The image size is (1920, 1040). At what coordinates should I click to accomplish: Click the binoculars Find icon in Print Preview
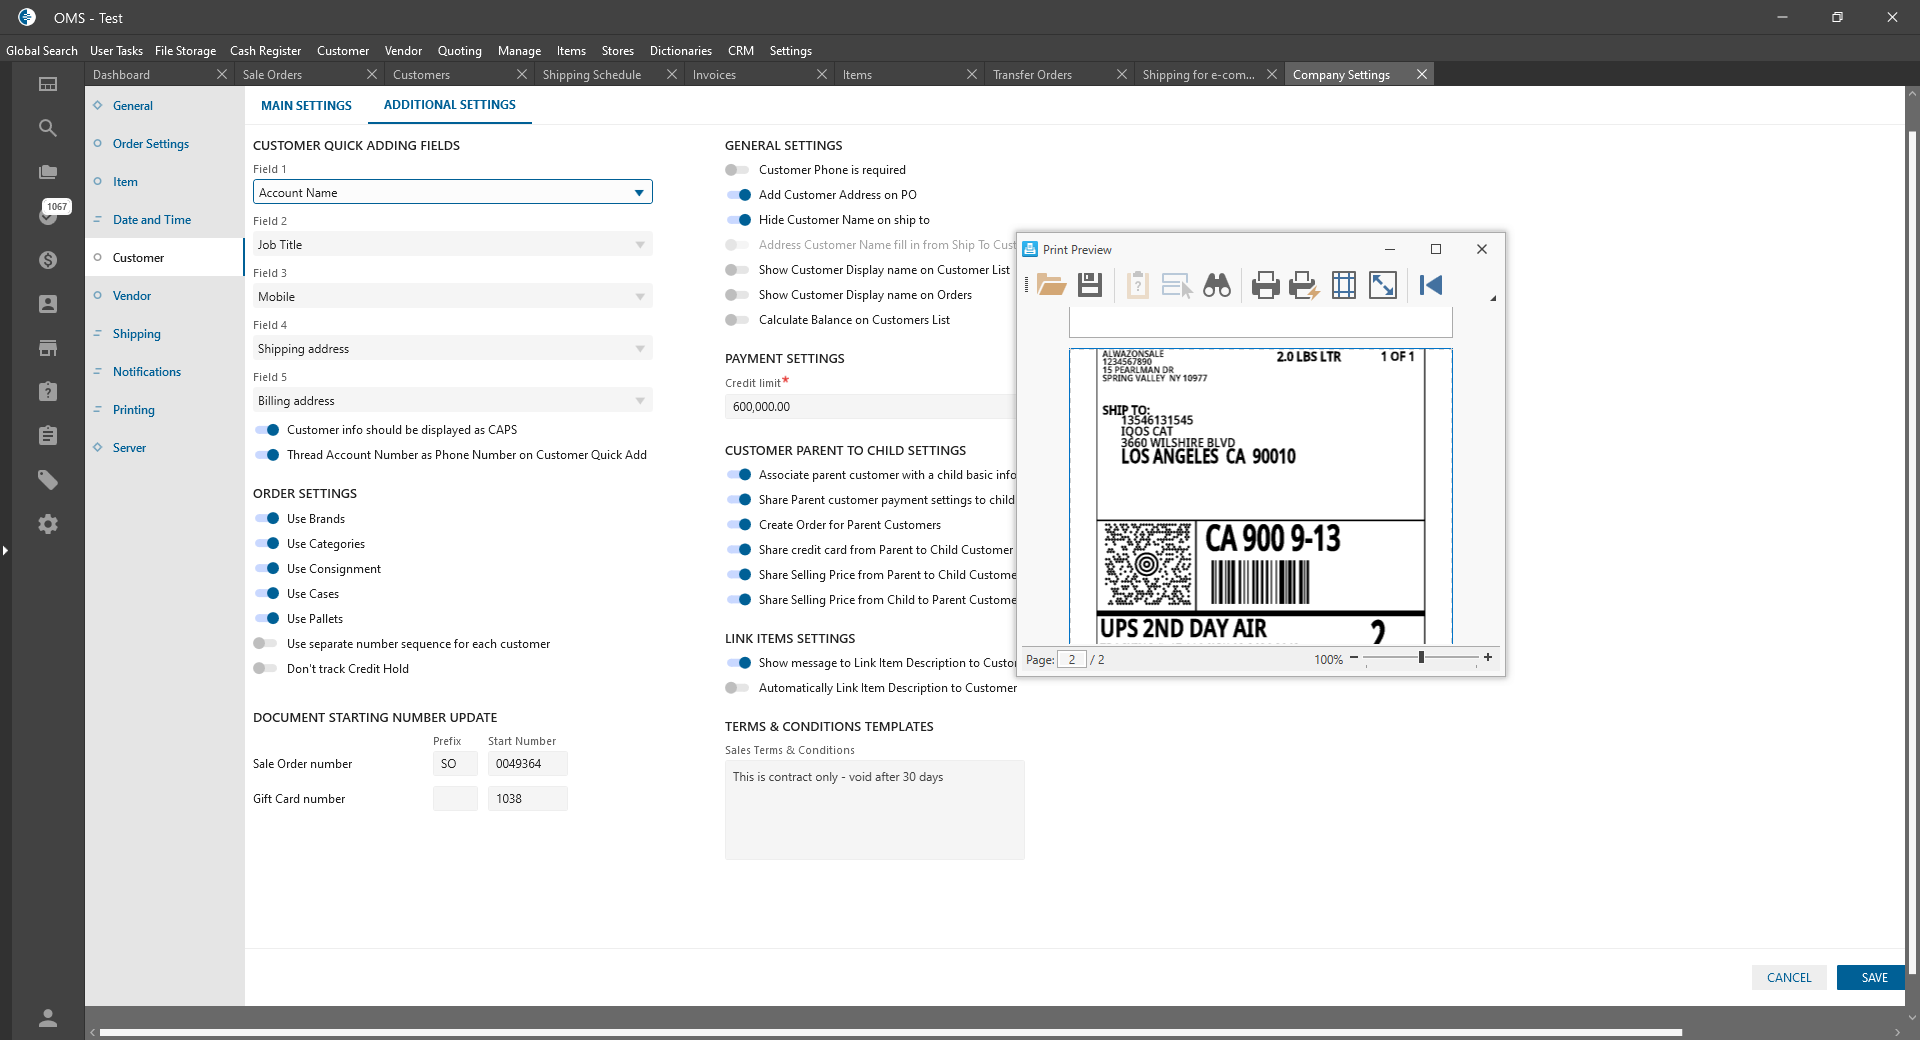(x=1216, y=285)
